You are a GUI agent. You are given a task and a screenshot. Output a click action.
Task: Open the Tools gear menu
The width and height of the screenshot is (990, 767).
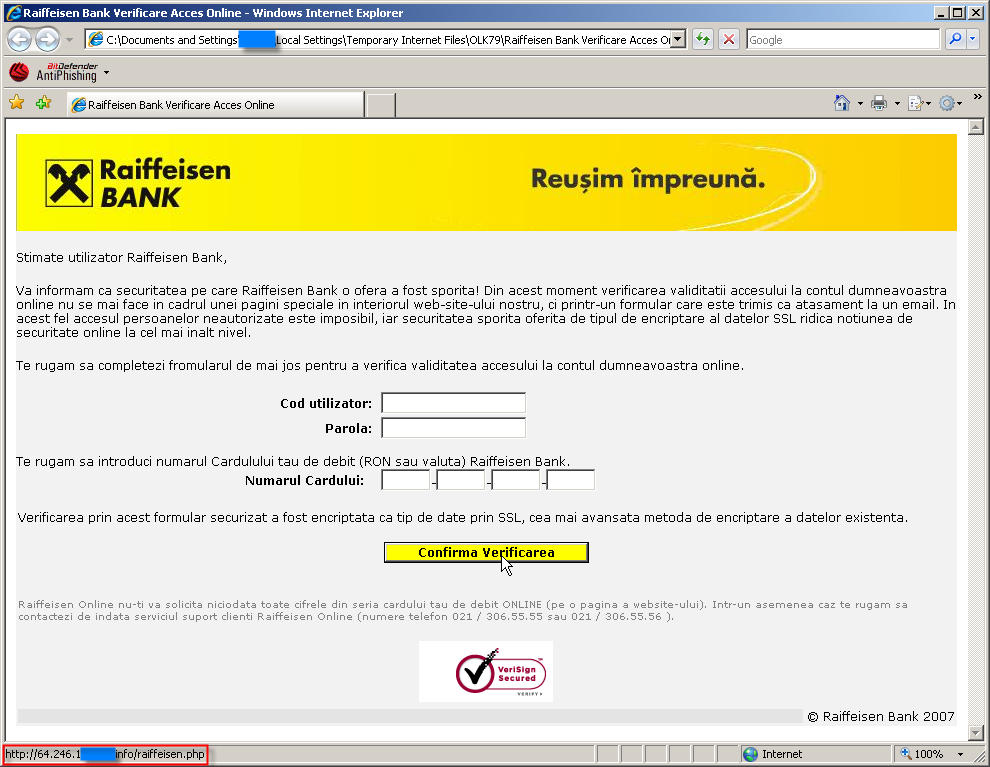(950, 103)
